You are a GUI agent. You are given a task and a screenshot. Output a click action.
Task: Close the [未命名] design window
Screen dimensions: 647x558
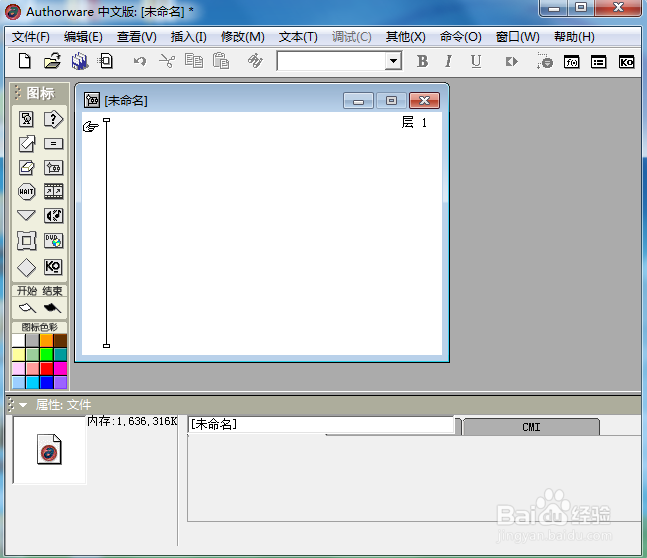[424, 100]
